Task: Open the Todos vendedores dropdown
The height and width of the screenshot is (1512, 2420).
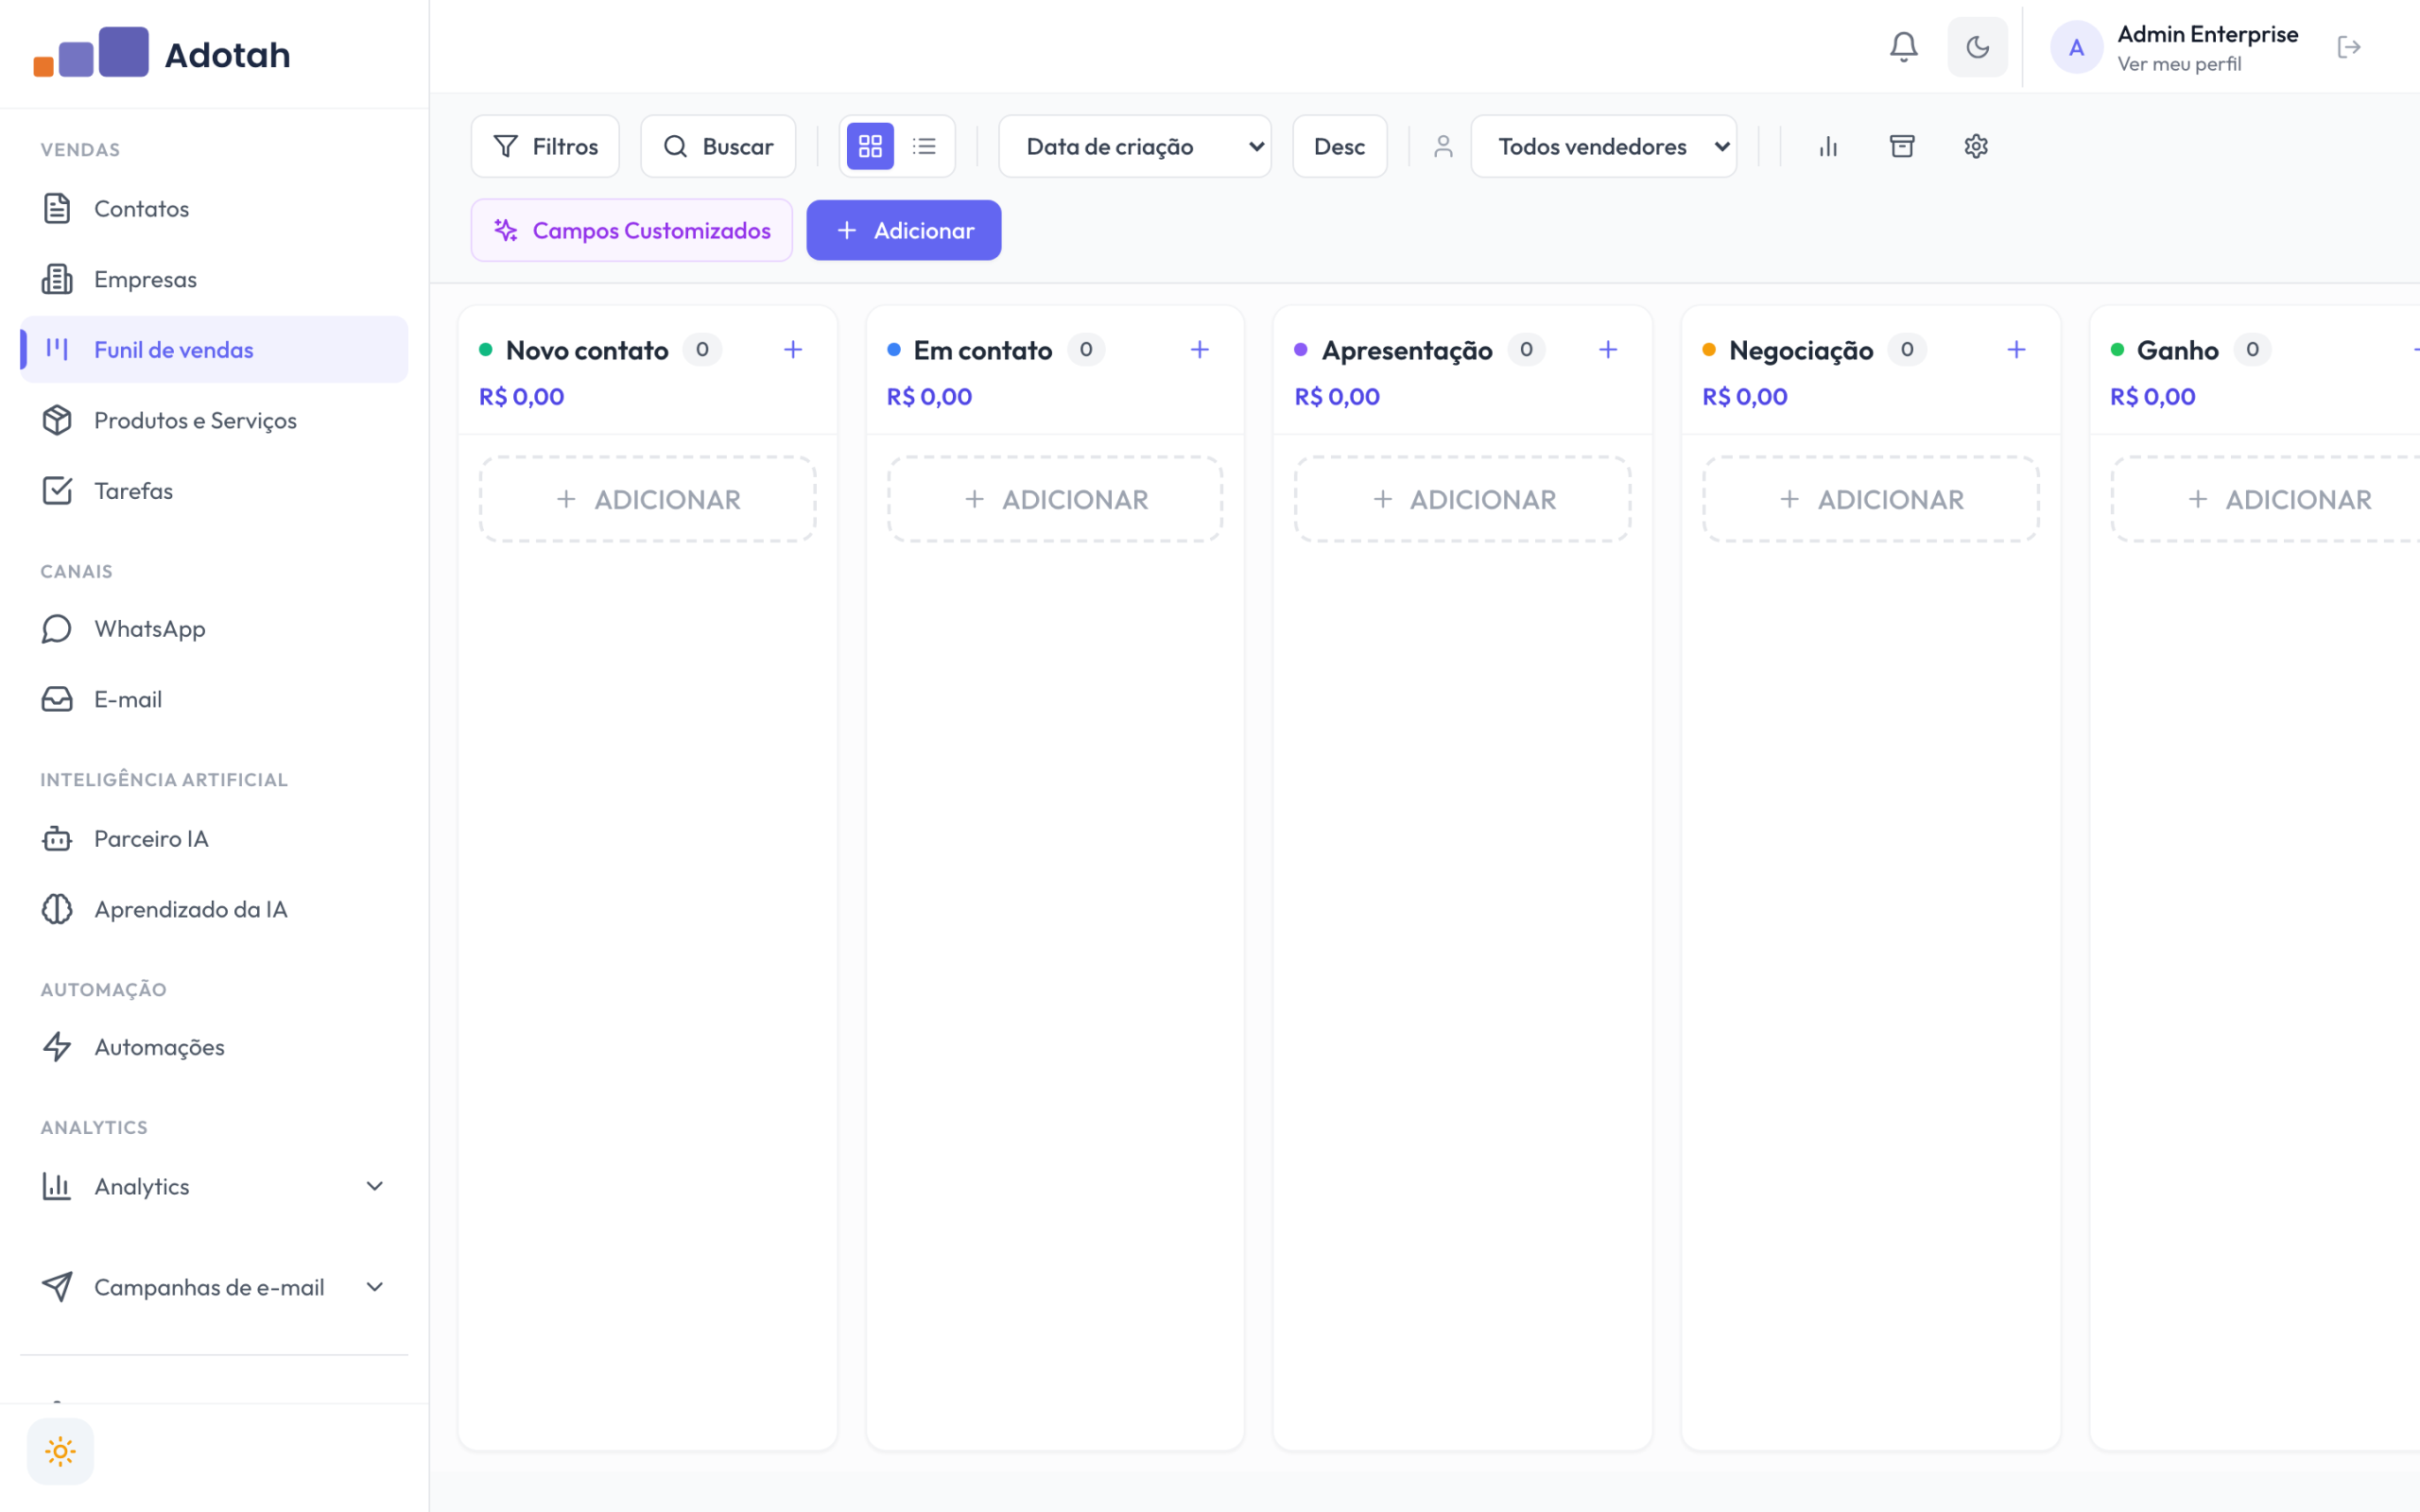Action: point(1604,147)
